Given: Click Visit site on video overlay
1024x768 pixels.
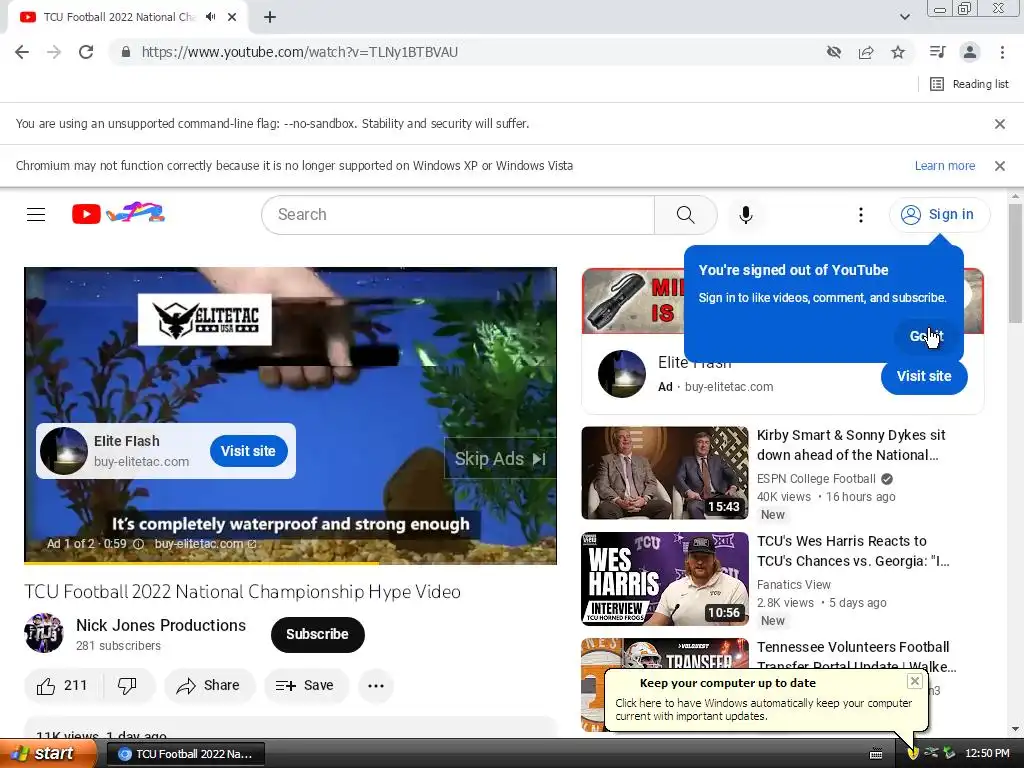Looking at the screenshot, I should 248,451.
